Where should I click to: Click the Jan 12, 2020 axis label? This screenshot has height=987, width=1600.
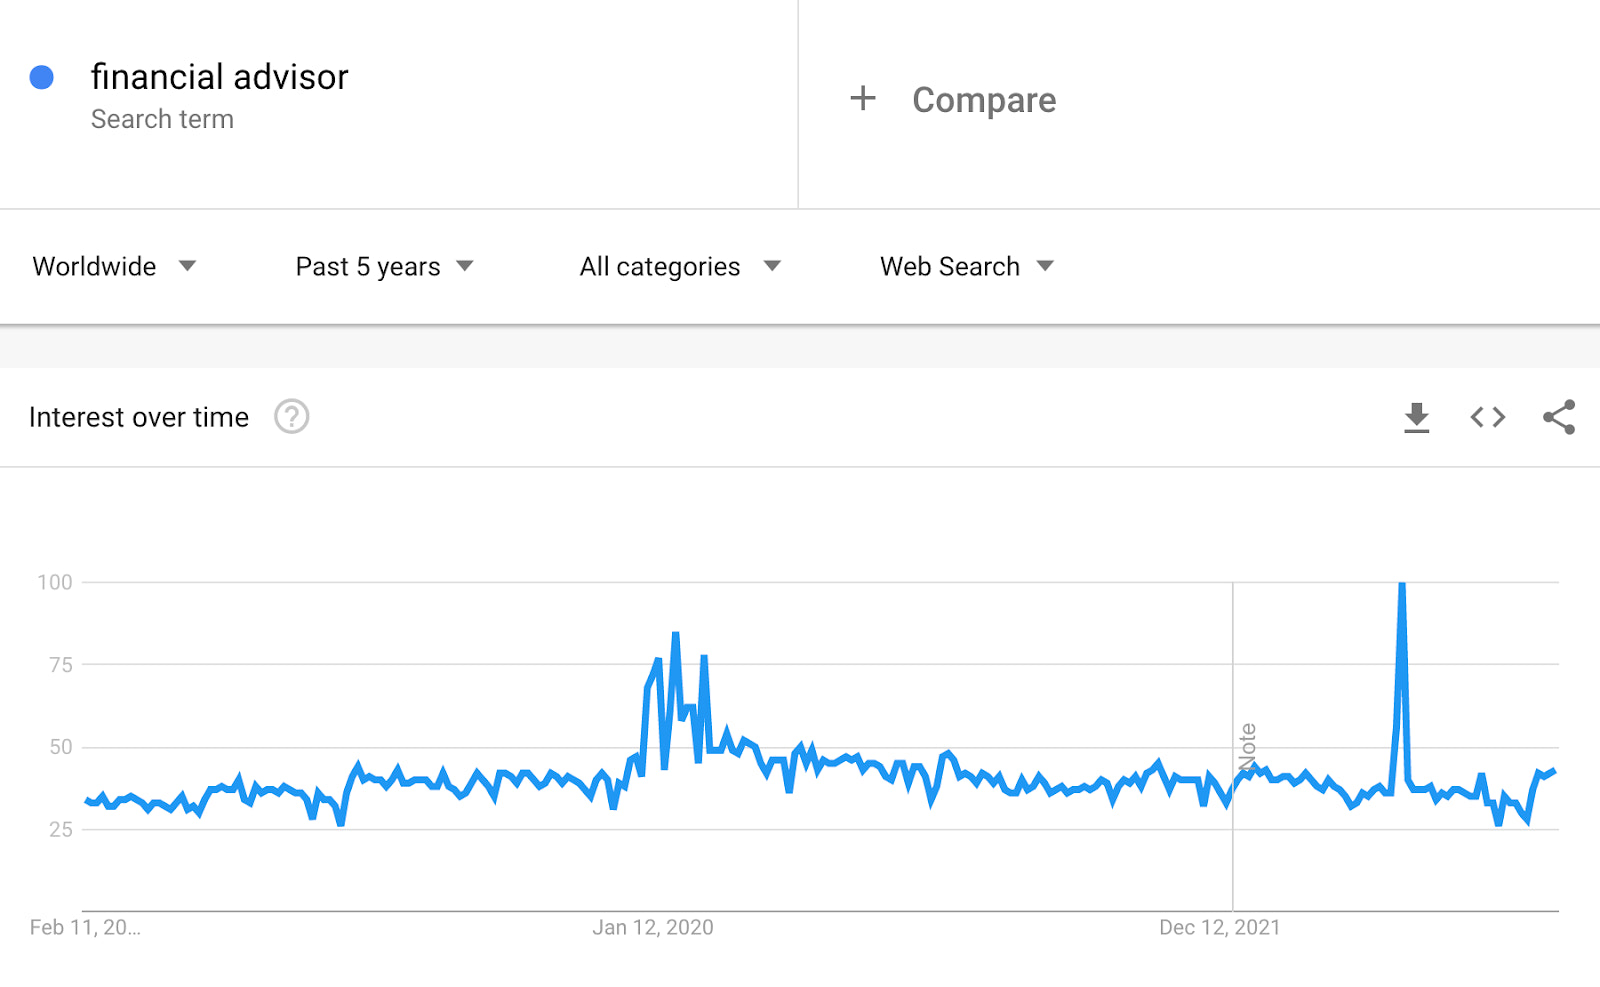[655, 927]
